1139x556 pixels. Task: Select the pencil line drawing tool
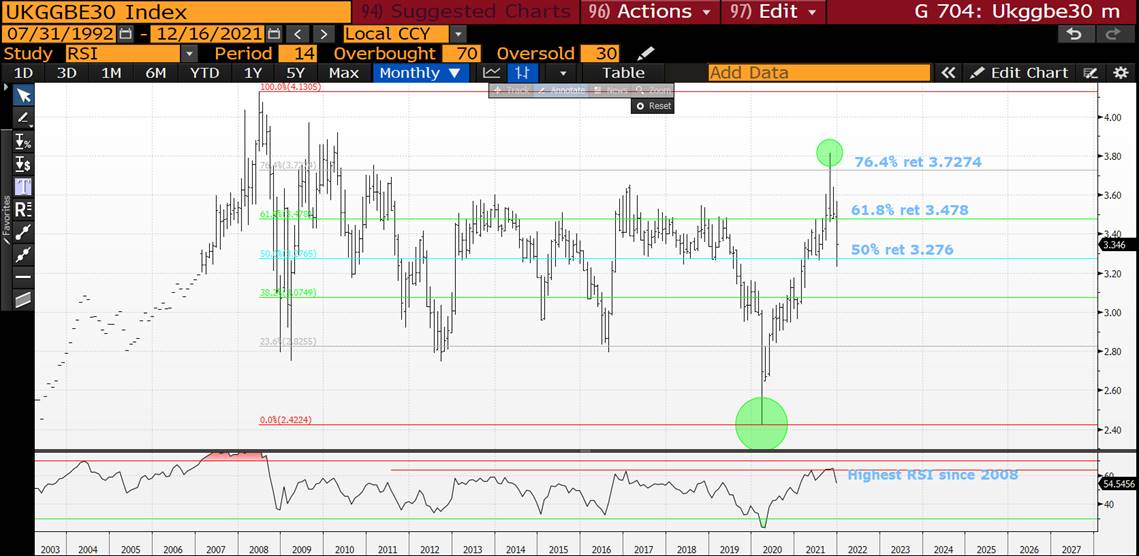click(24, 118)
